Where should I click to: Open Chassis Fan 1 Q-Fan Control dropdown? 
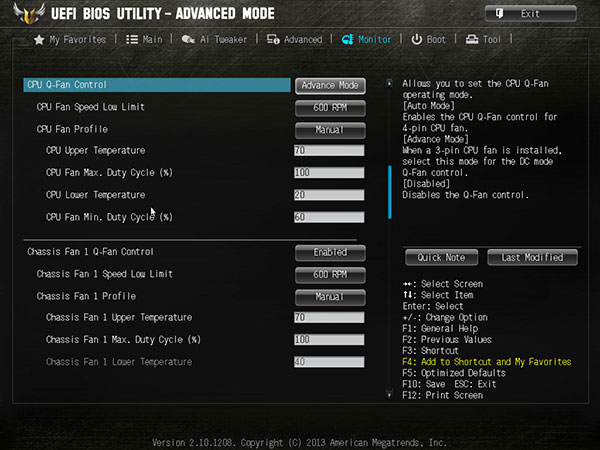(330, 253)
